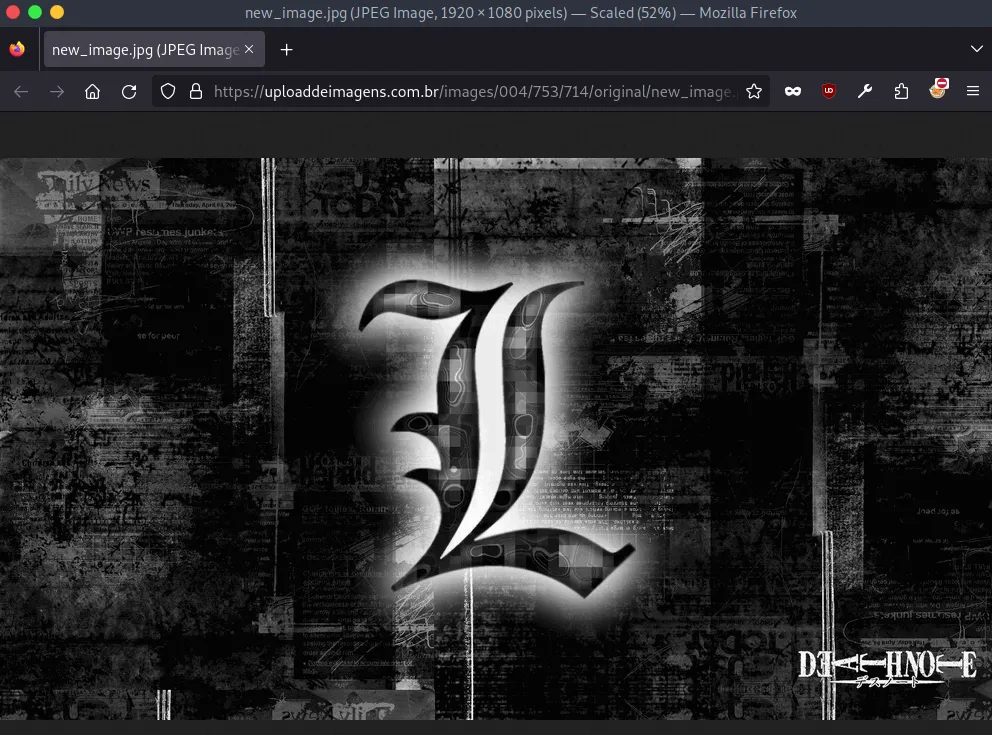Open the Firefox hamburger application menu
Image resolution: width=992 pixels, height=735 pixels.
coord(973,91)
